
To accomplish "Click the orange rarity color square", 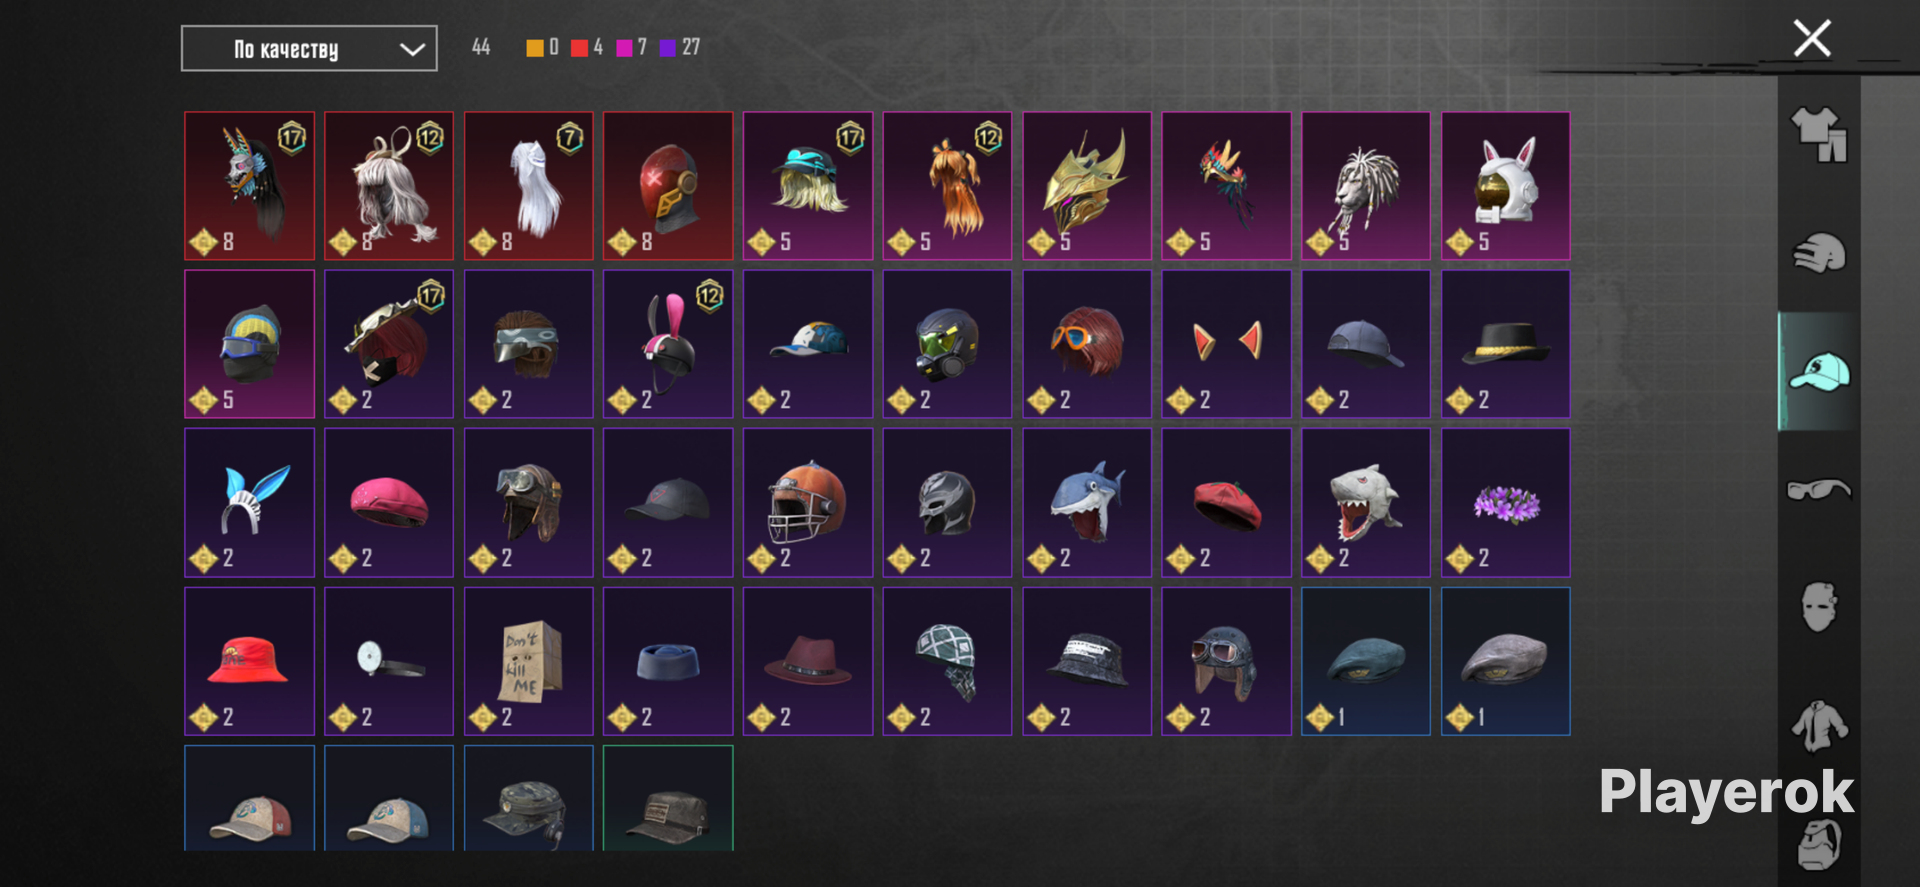I will tap(535, 48).
